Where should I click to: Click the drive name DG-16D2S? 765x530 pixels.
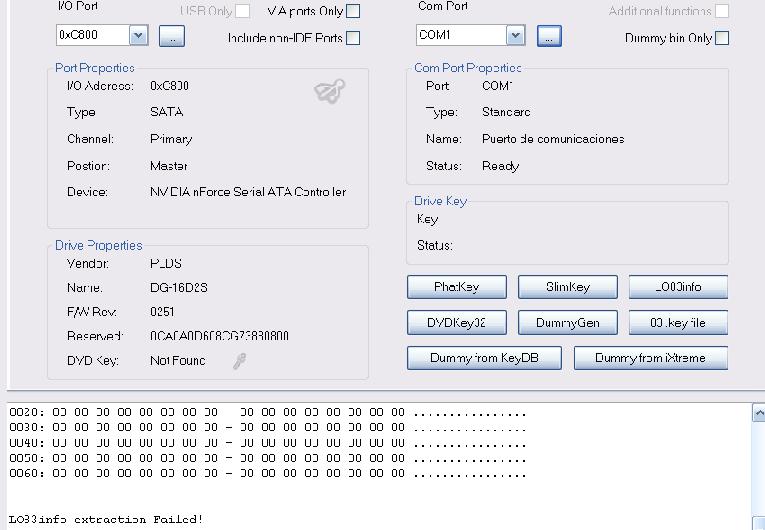click(x=179, y=287)
